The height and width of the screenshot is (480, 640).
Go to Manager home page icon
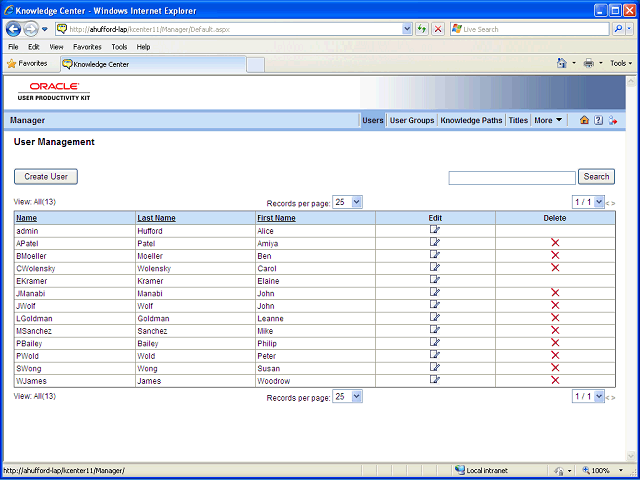[584, 120]
